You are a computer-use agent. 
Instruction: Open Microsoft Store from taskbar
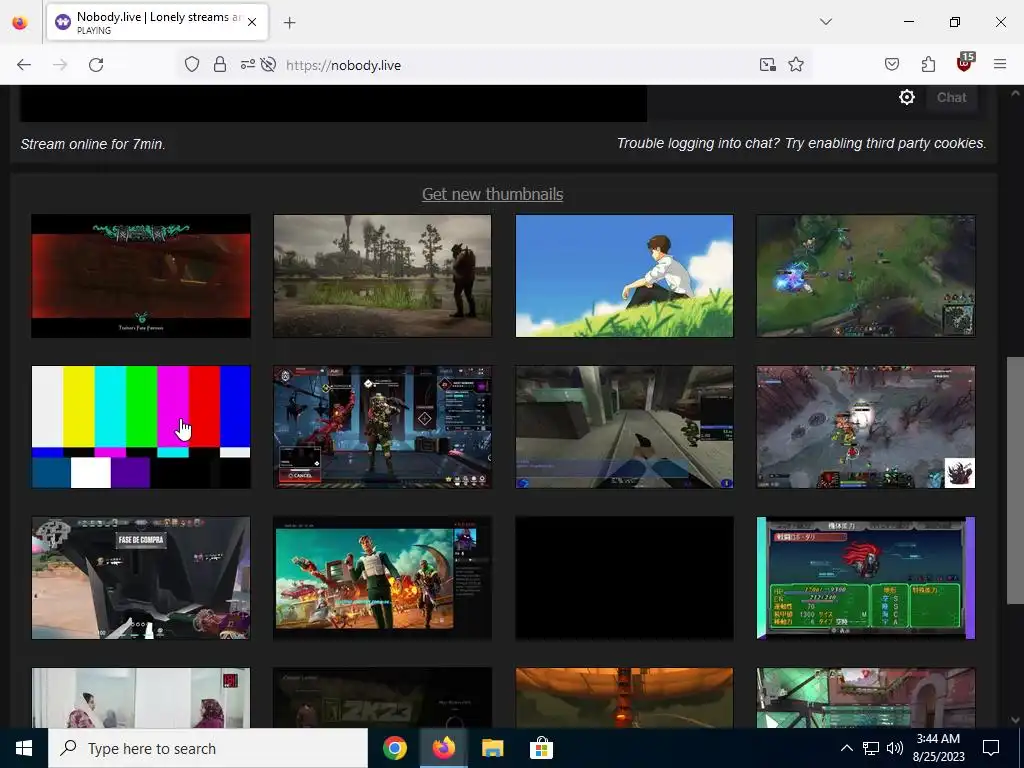[541, 748]
